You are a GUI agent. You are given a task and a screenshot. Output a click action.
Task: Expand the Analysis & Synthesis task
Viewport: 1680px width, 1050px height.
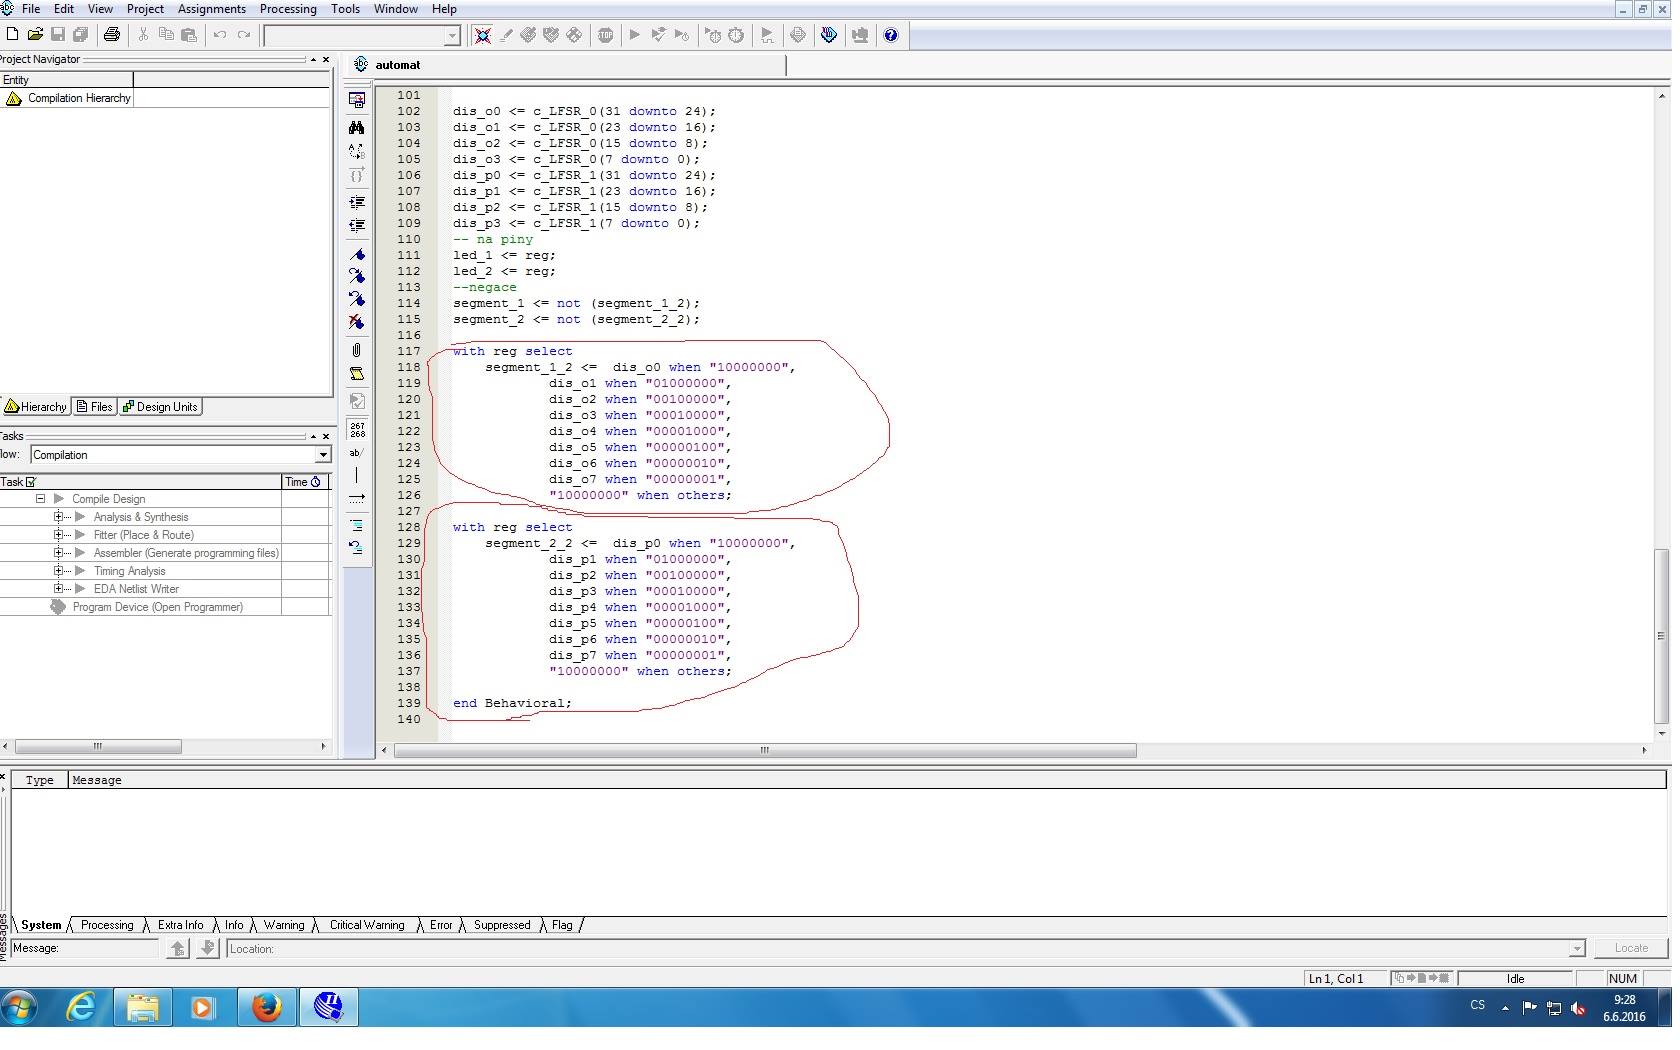tap(59, 517)
